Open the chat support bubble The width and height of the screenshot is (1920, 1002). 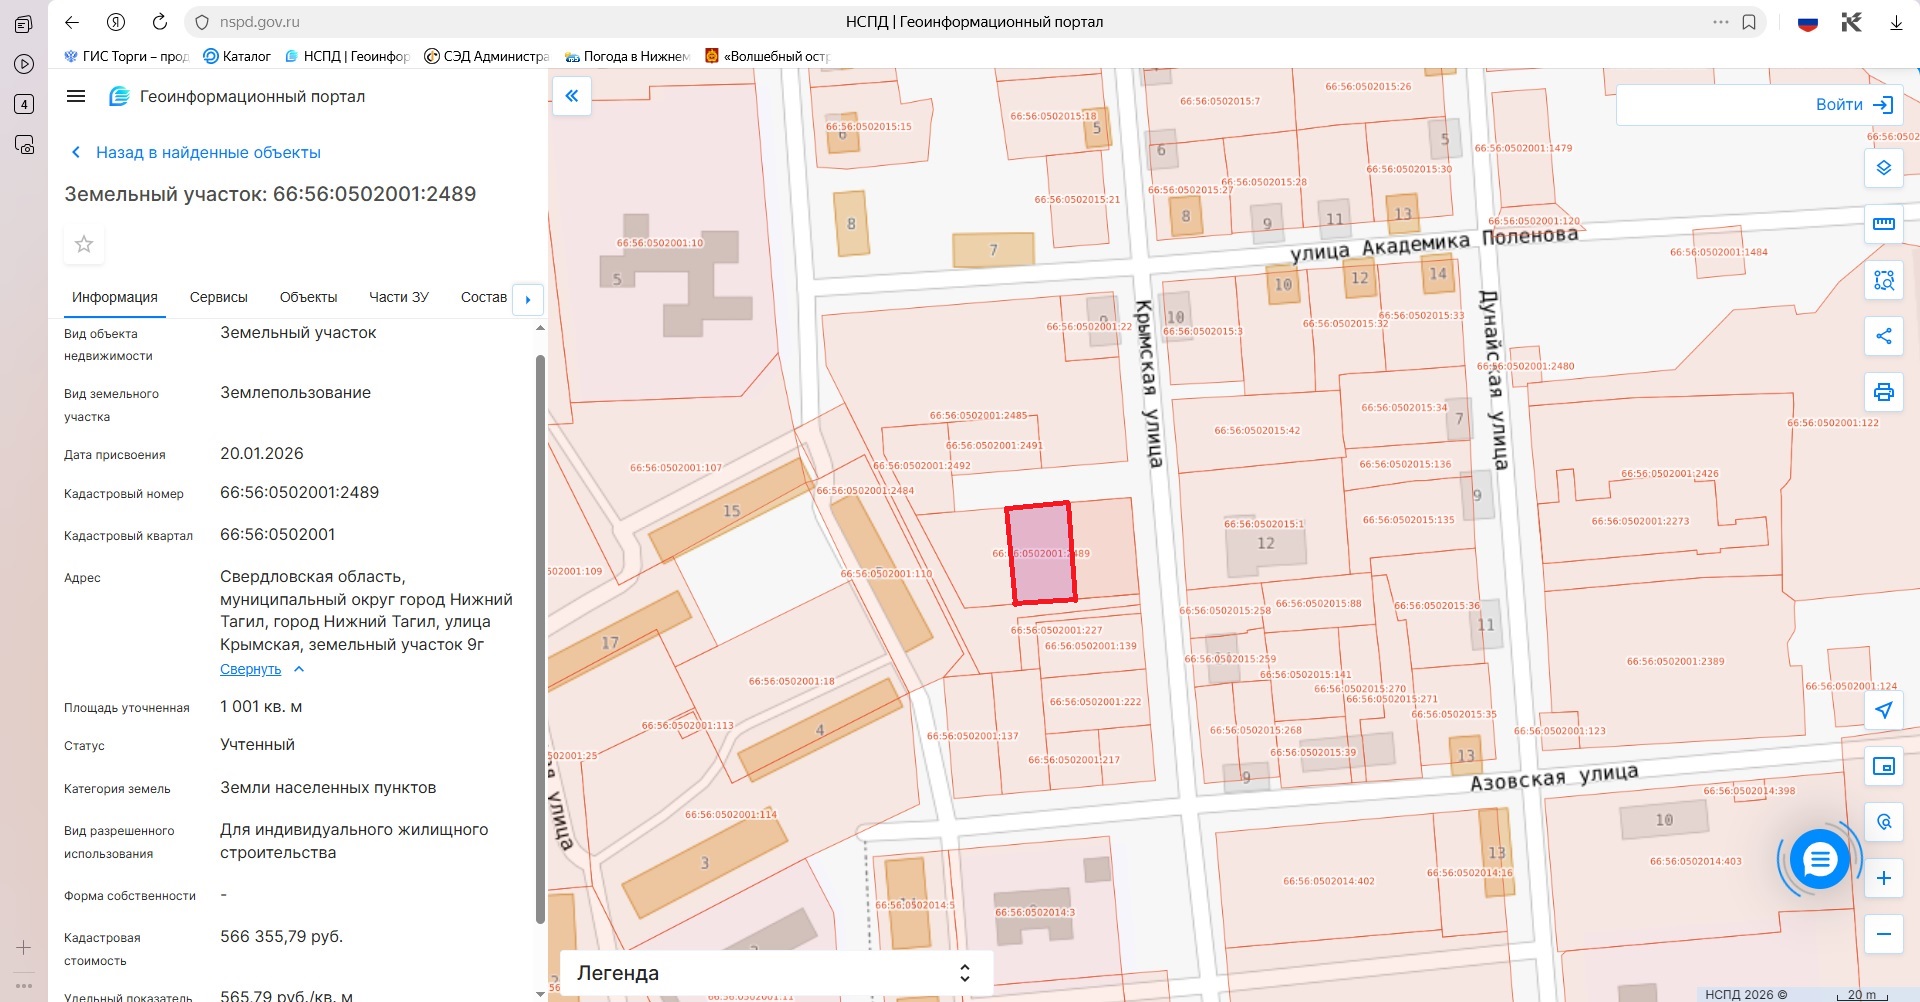pos(1819,859)
